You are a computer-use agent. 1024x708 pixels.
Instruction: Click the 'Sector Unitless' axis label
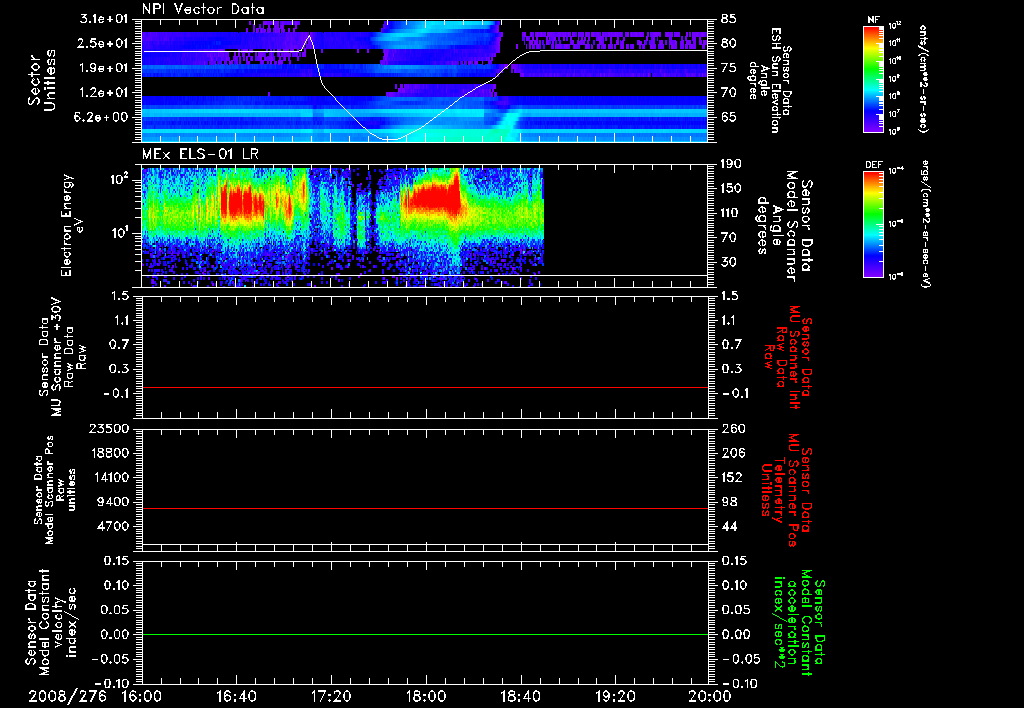coord(42,80)
